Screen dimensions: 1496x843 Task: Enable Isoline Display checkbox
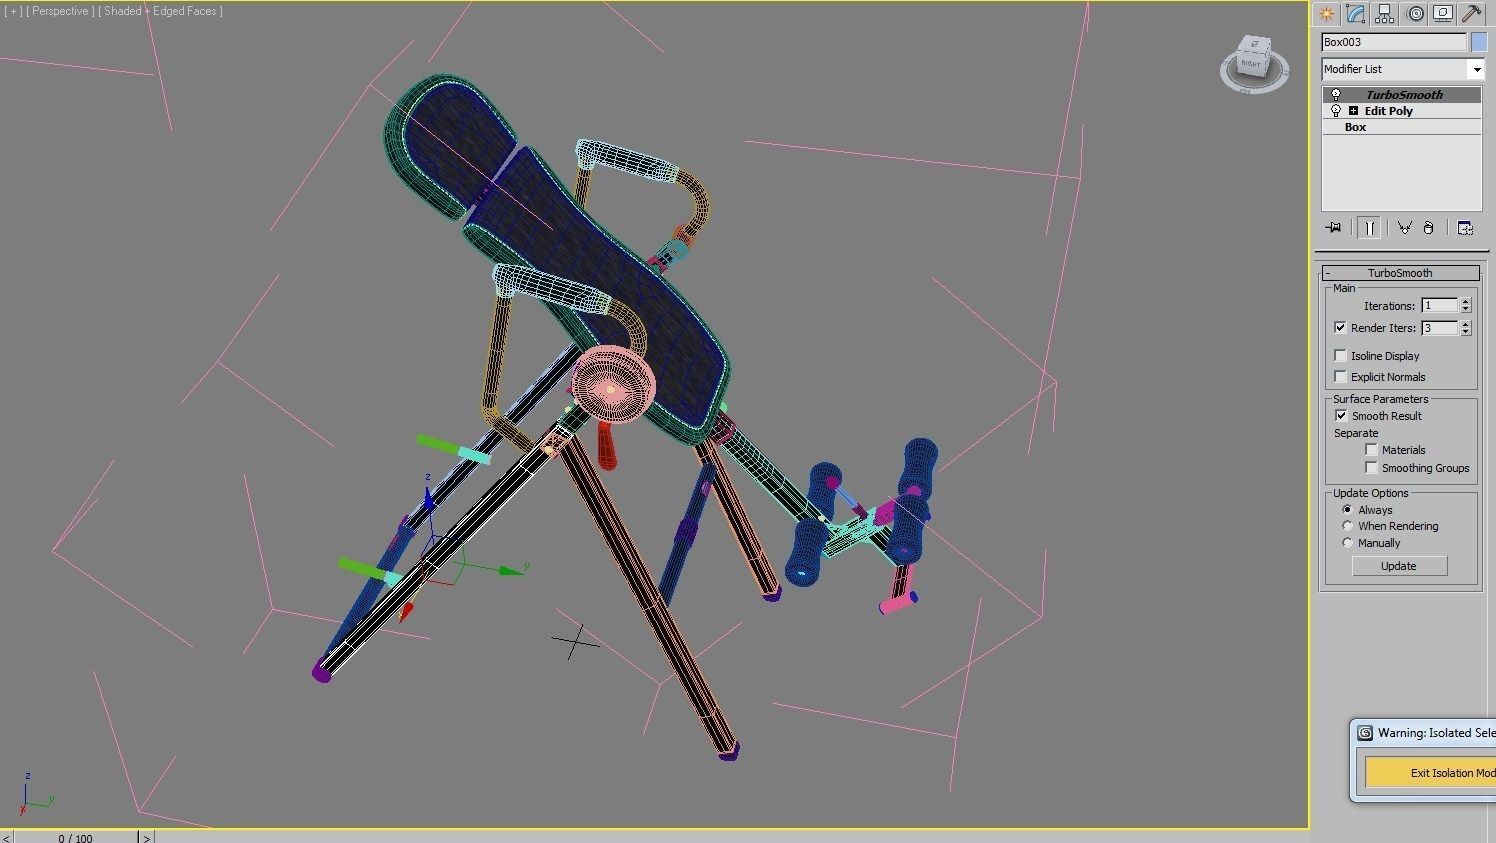pyautogui.click(x=1340, y=356)
